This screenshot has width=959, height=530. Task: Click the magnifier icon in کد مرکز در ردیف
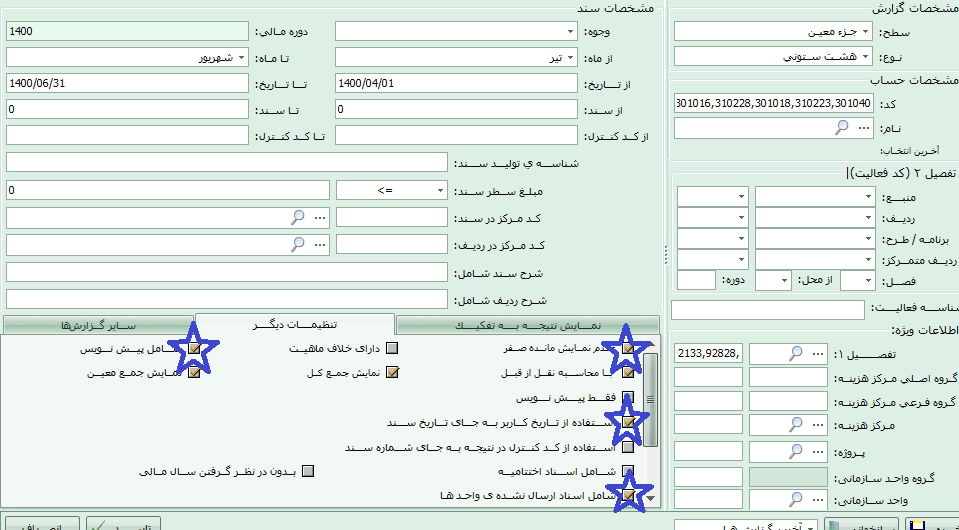(x=297, y=244)
